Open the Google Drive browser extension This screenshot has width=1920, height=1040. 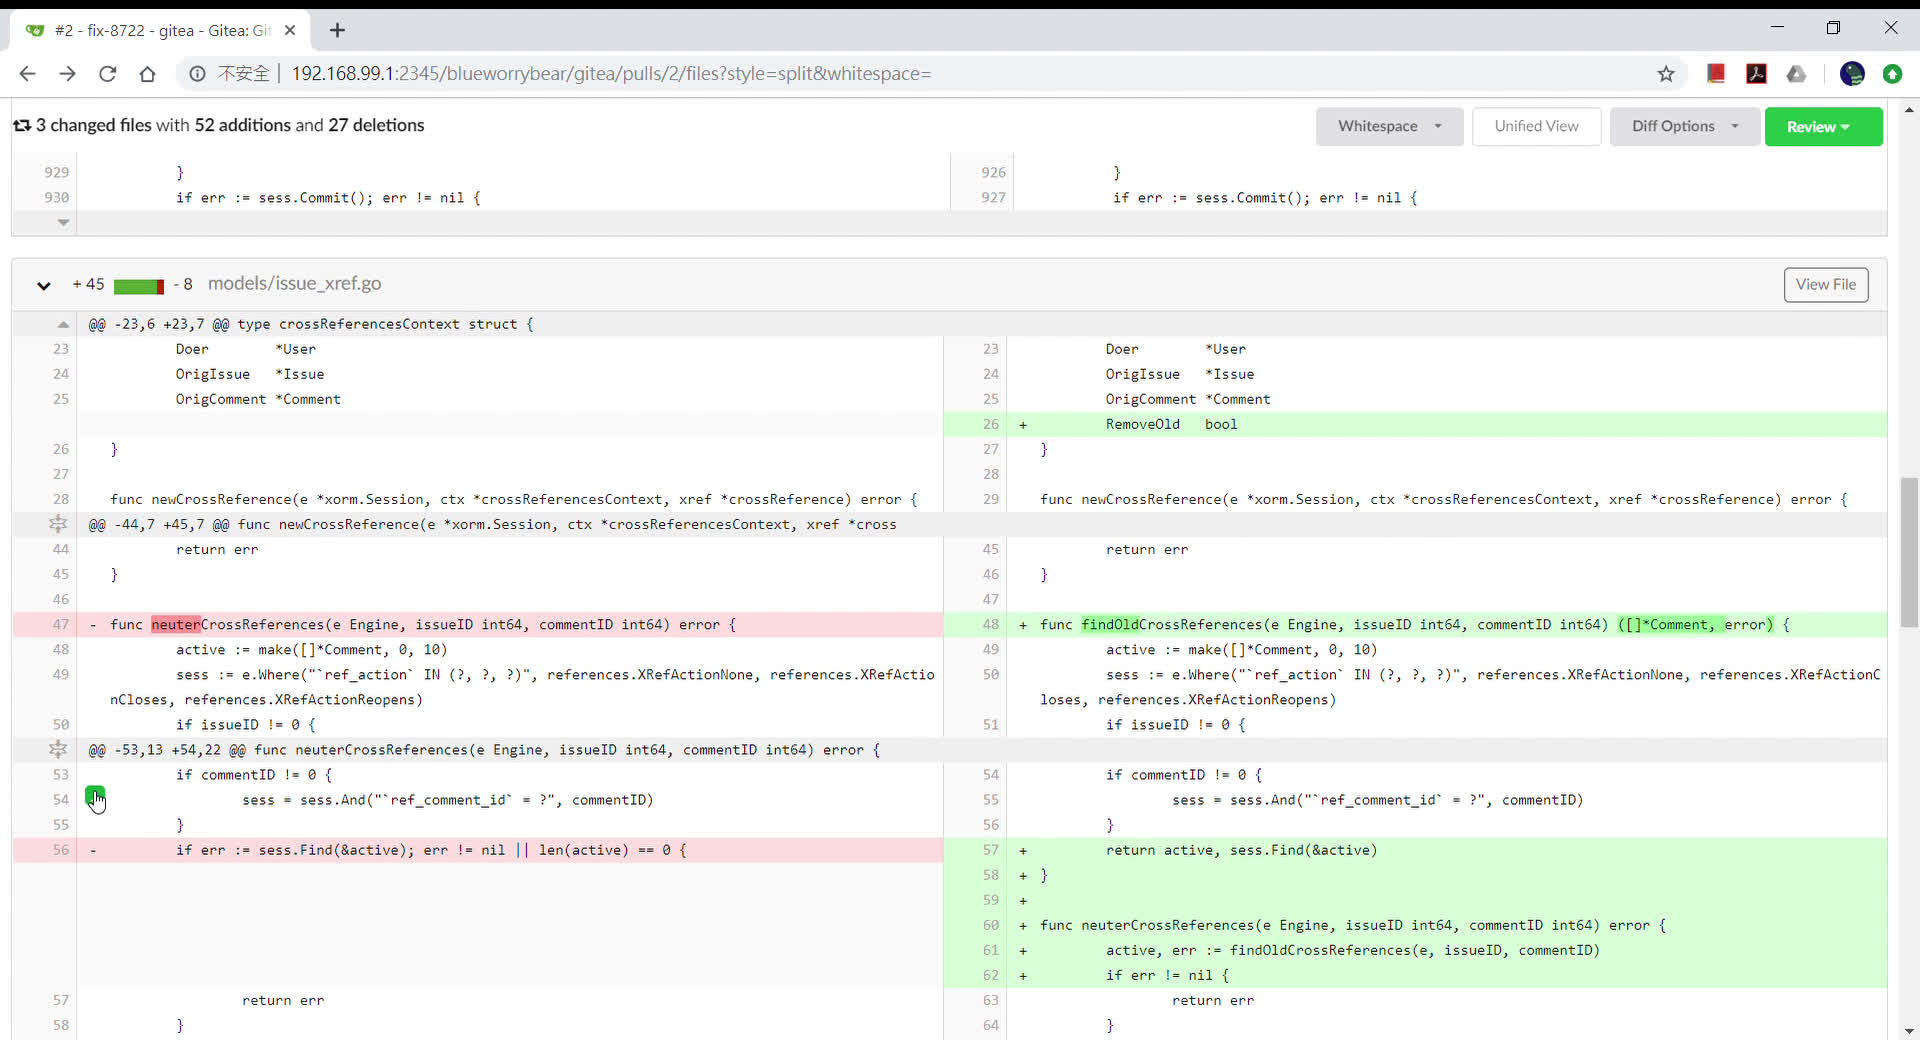[x=1797, y=73]
